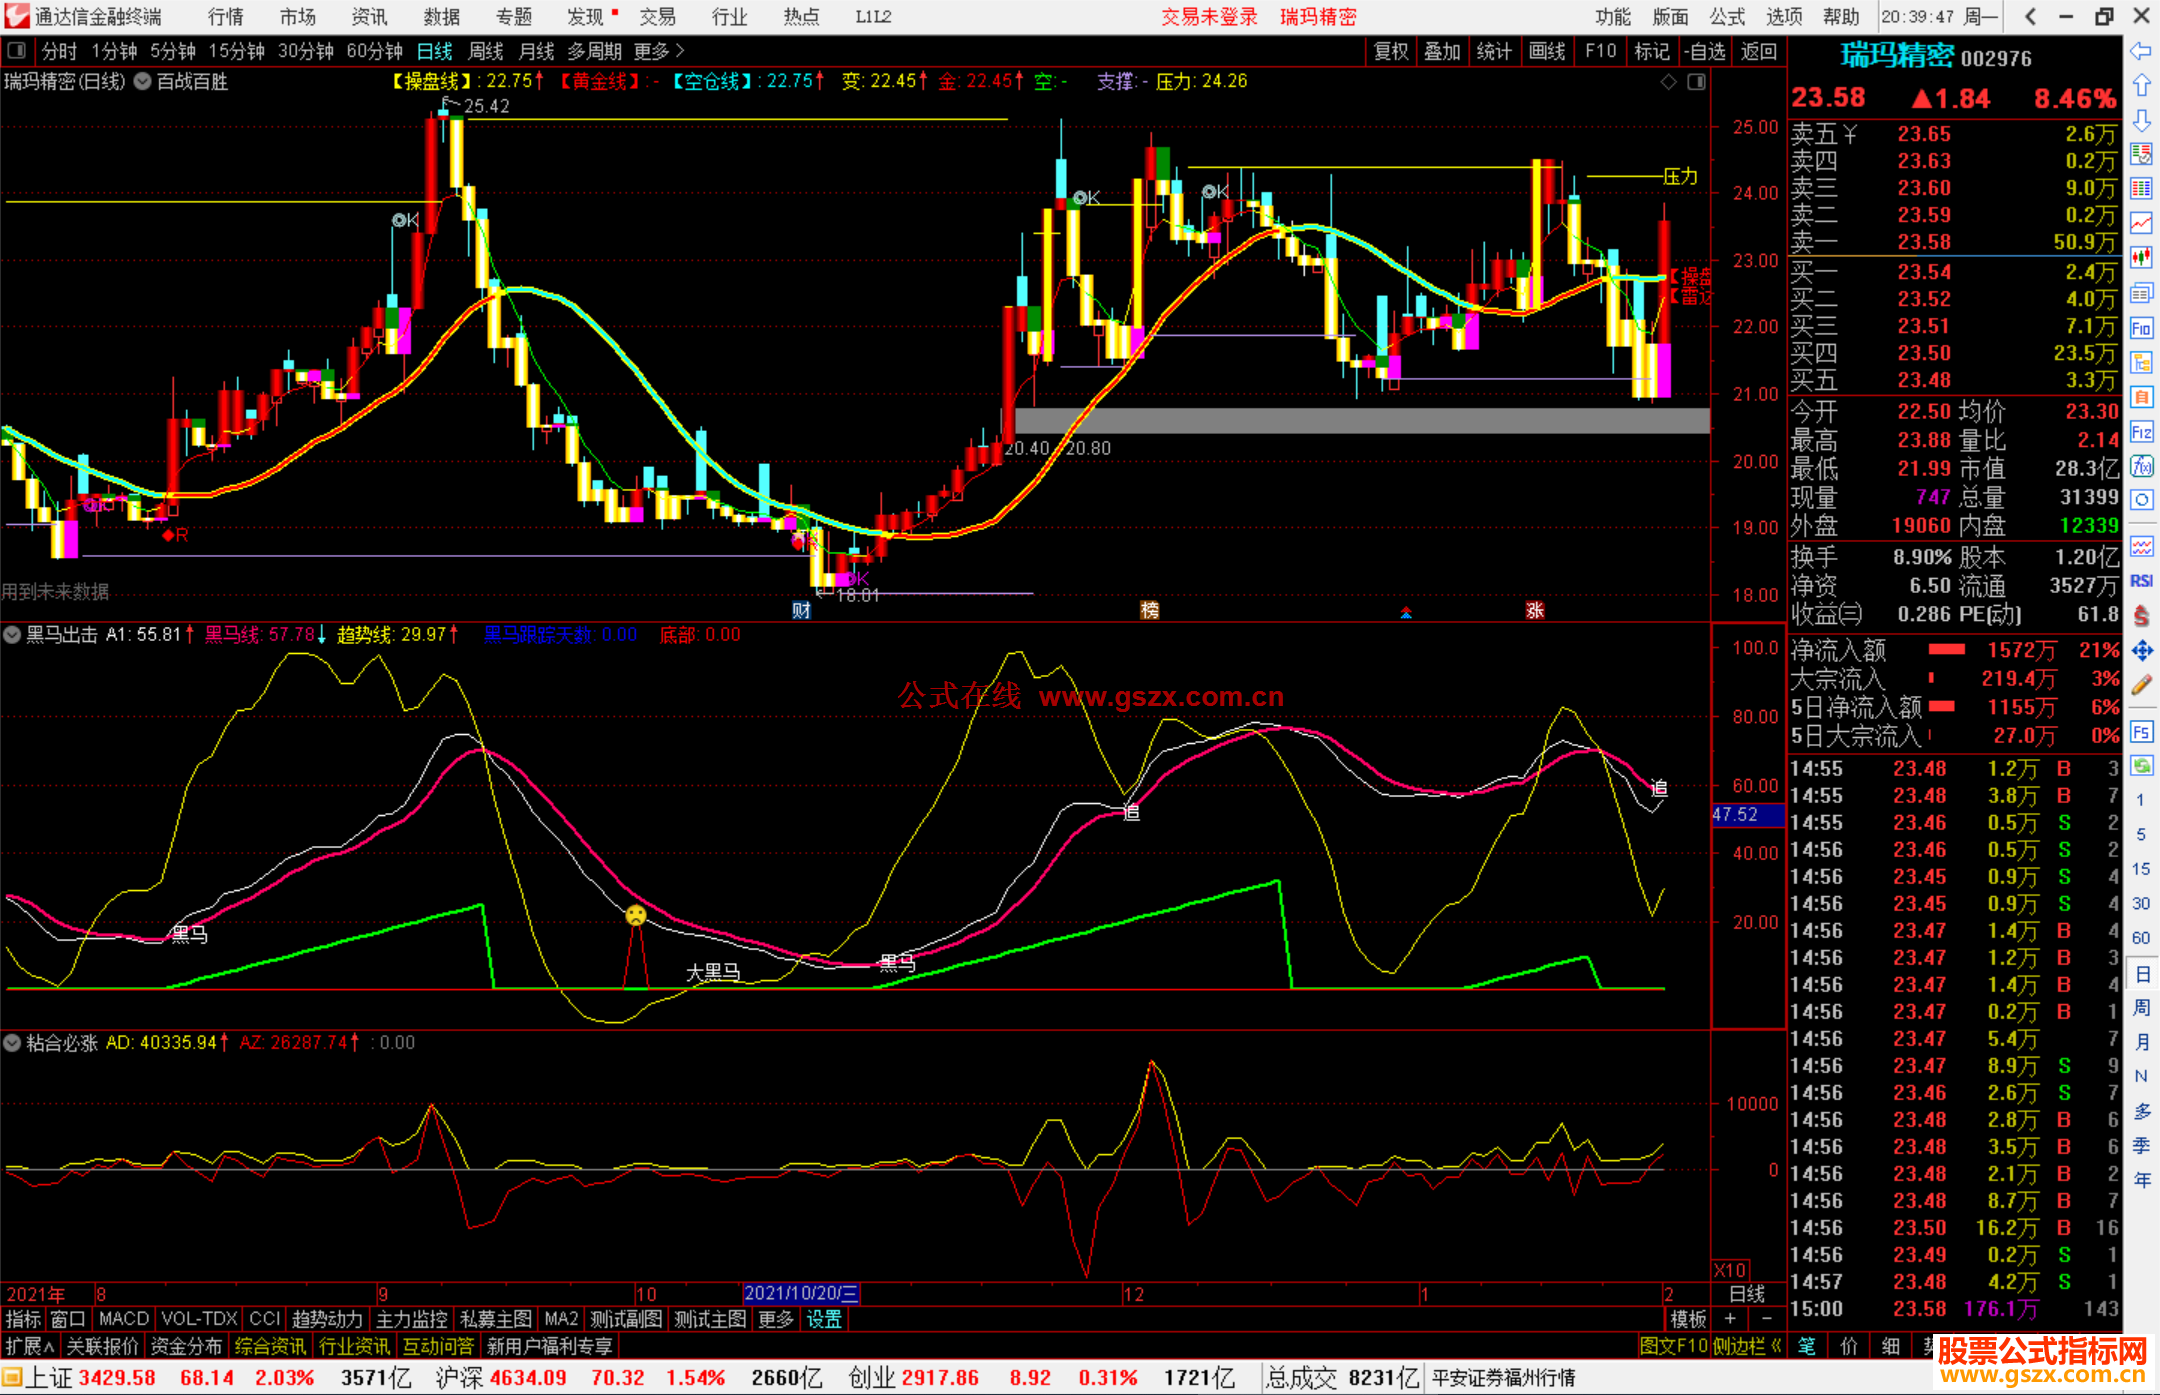Click the X10 zoom scale label
Viewport: 2160px width, 1395px height.
[1730, 1269]
